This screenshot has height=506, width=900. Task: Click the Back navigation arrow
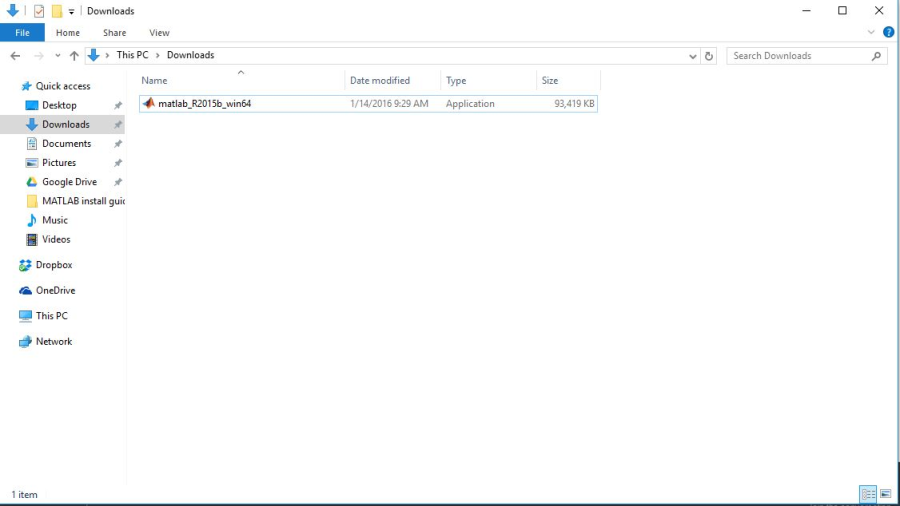pyautogui.click(x=15, y=56)
